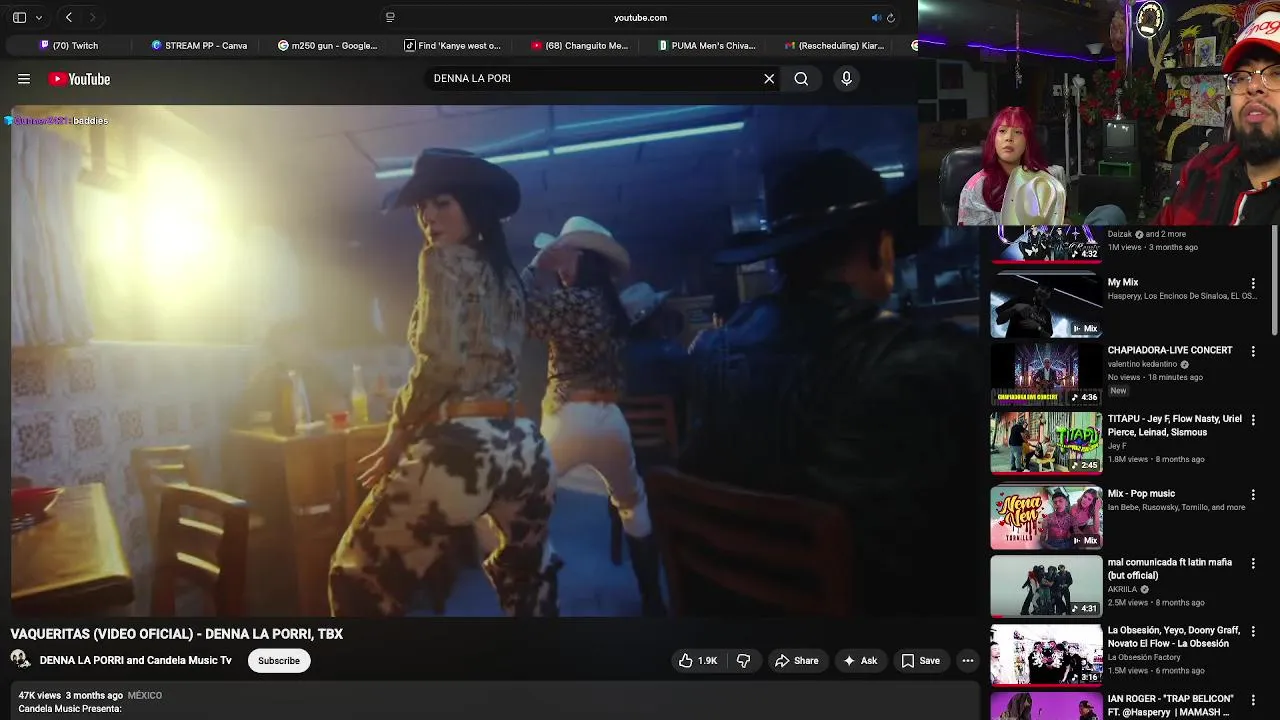Click the VAQUERITAS (VIDEO OFICIAL) title text
This screenshot has height=720, width=1280.
(177, 634)
